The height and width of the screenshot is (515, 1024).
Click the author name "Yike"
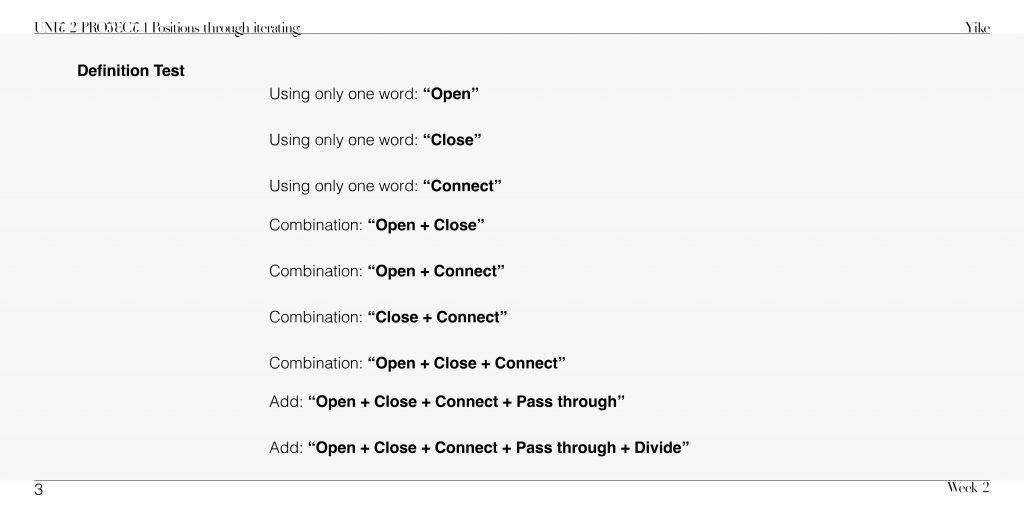(x=977, y=28)
